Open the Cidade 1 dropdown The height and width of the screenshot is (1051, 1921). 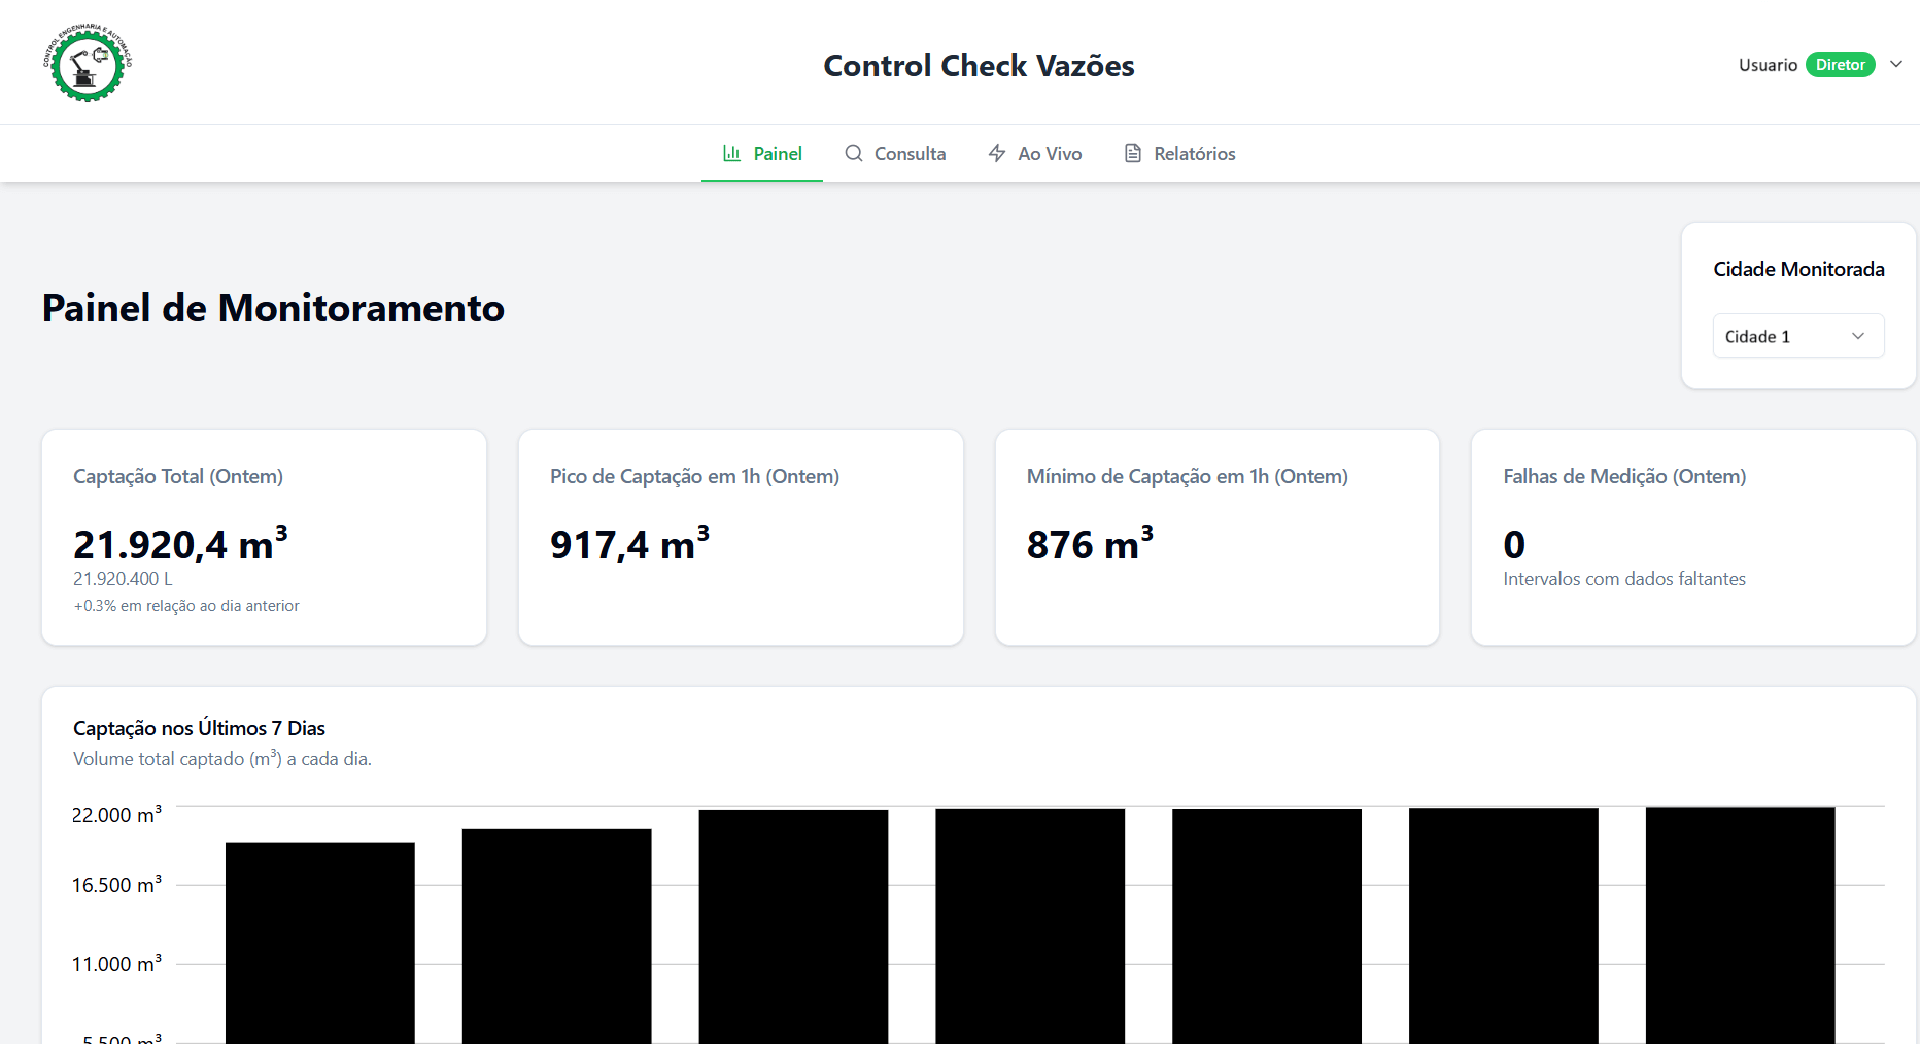(x=1799, y=336)
